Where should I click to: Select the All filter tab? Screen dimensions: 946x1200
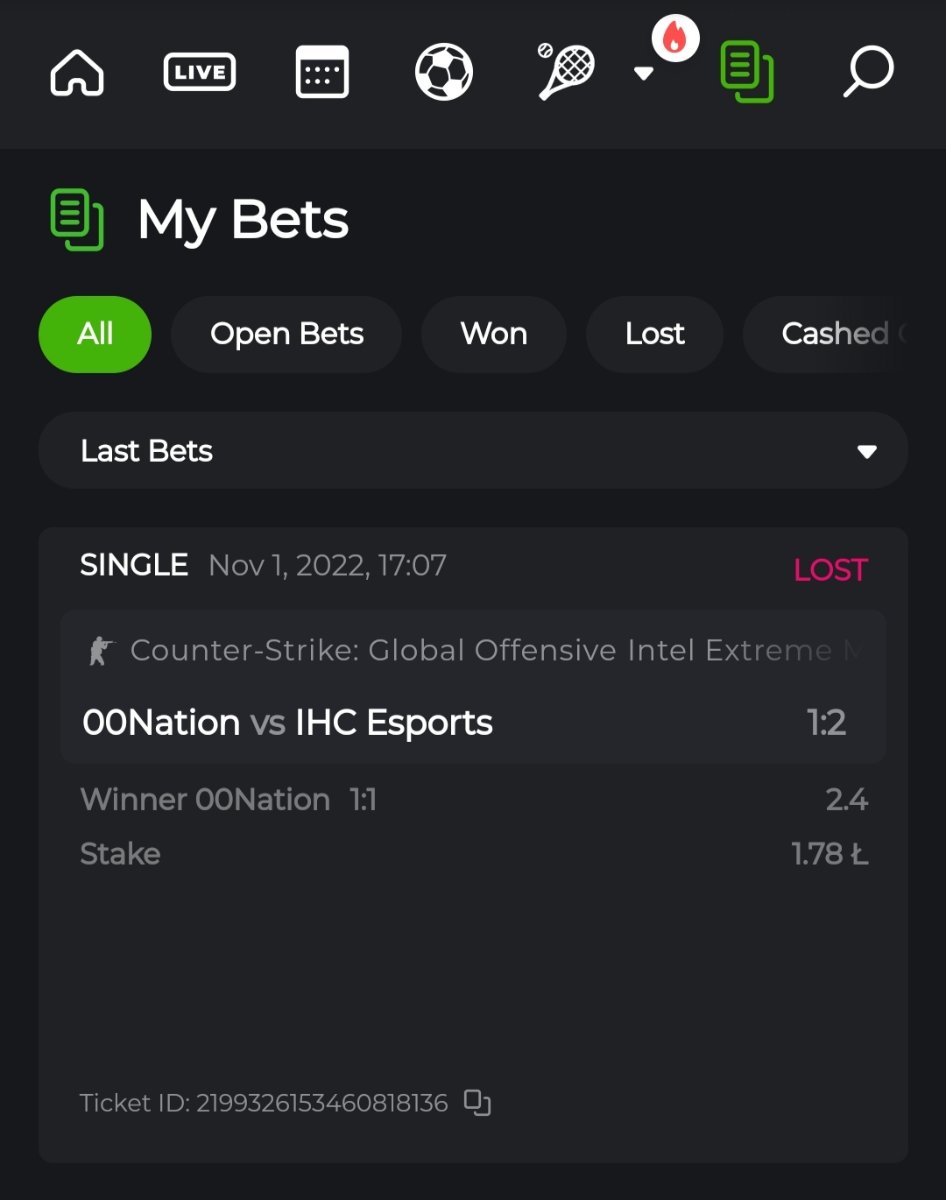(x=95, y=334)
